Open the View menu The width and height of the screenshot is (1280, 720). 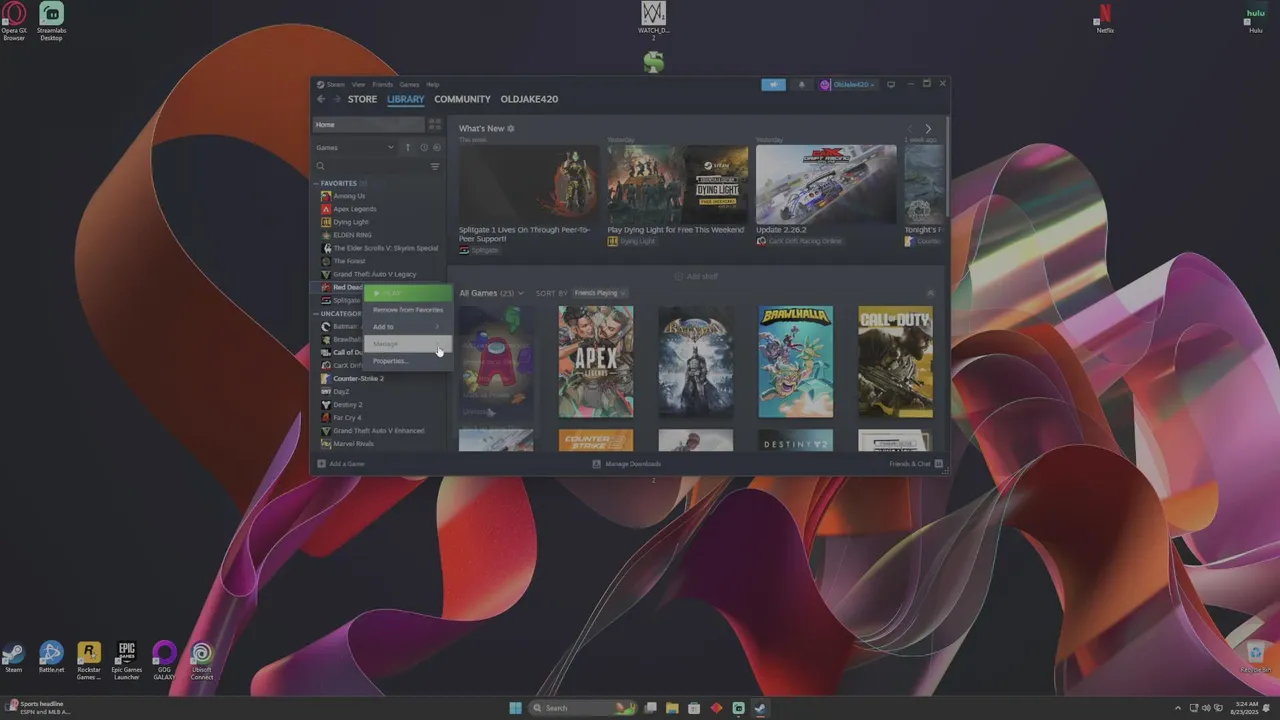point(358,85)
